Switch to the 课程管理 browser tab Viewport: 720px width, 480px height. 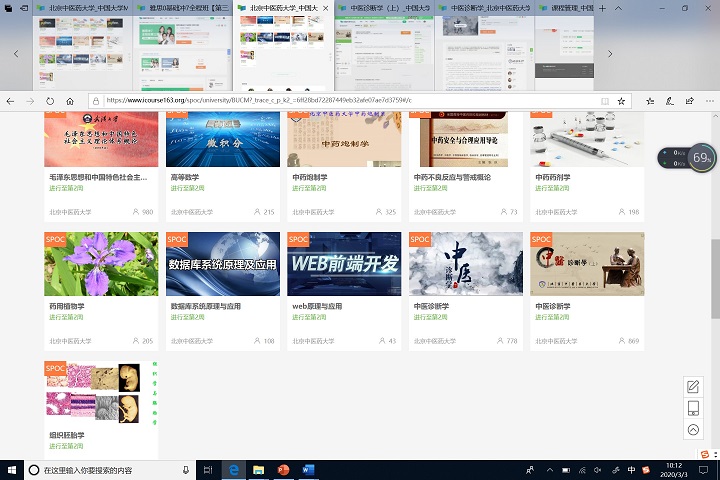(591, 8)
